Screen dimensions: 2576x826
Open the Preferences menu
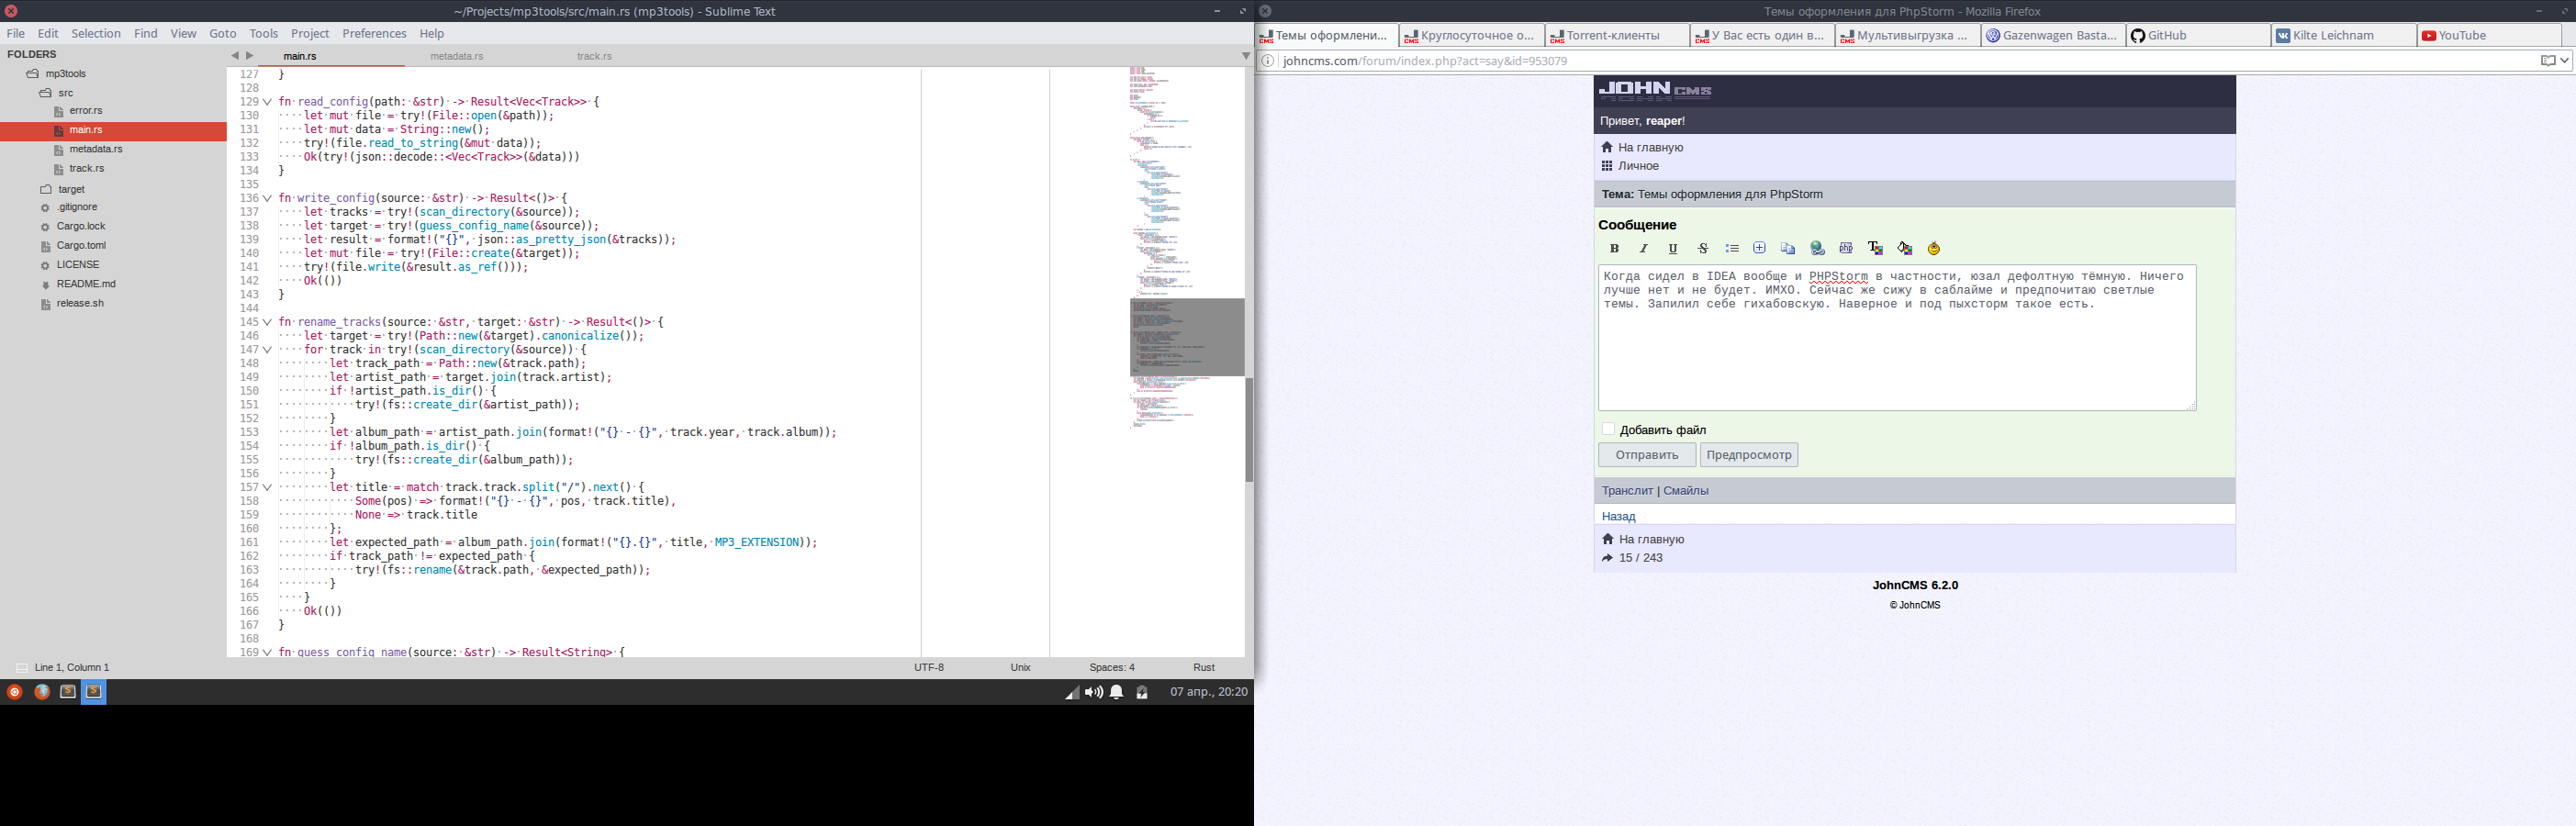(x=374, y=34)
